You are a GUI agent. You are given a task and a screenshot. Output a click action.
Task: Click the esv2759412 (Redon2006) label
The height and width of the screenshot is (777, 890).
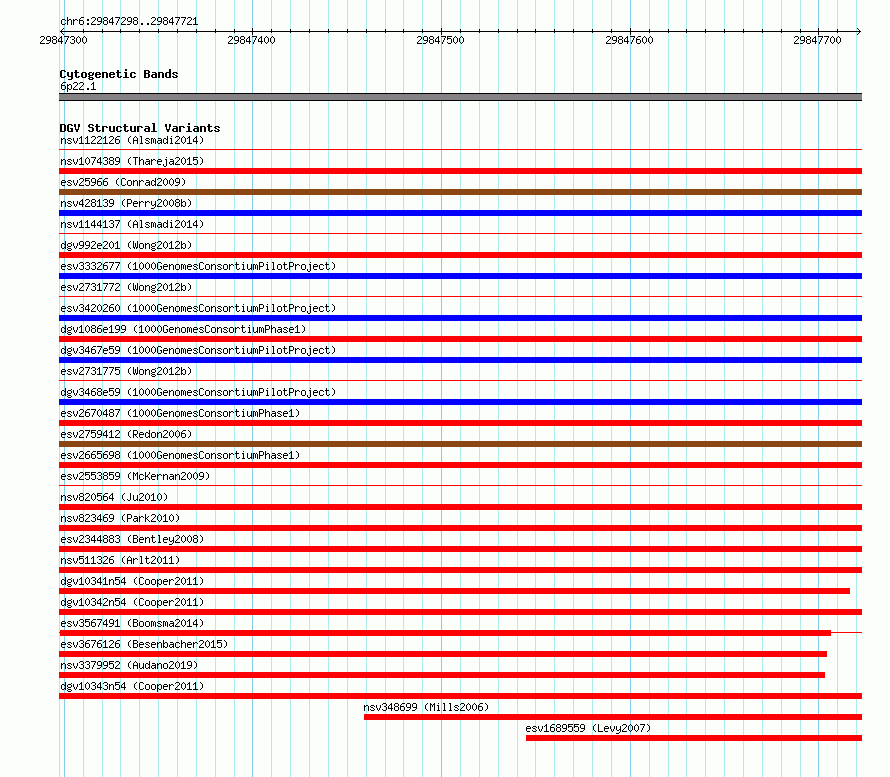pyautogui.click(x=126, y=434)
